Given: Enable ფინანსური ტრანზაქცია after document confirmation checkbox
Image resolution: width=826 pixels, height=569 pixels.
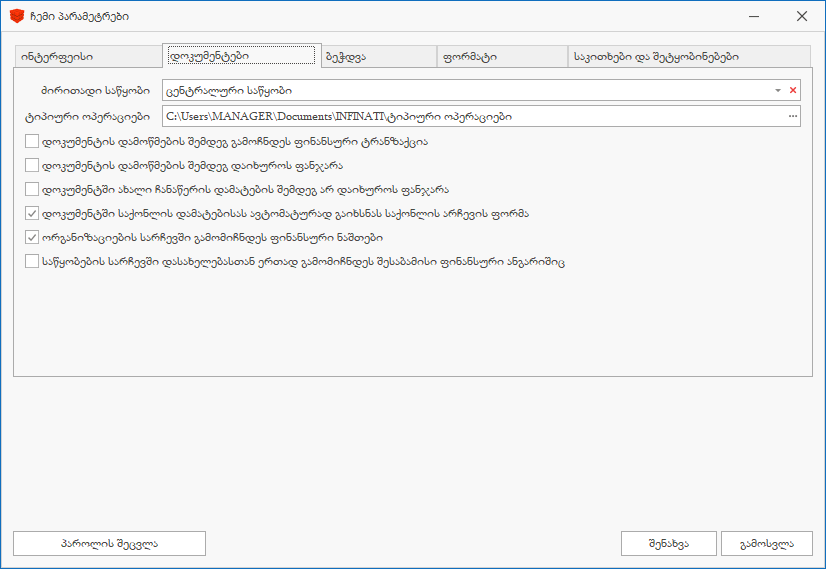Looking at the screenshot, I should (x=32, y=142).
